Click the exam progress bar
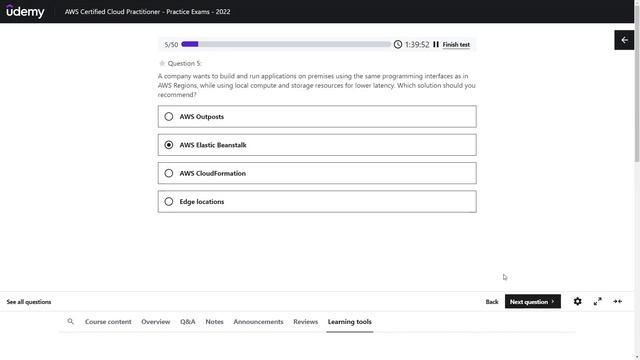Viewport: 640px width, 360px height. click(286, 44)
